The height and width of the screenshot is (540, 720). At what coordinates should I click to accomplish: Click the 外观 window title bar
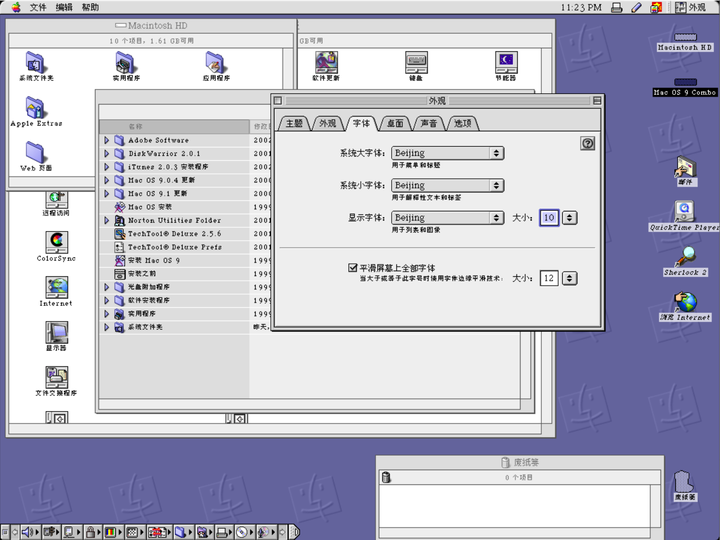tap(437, 100)
